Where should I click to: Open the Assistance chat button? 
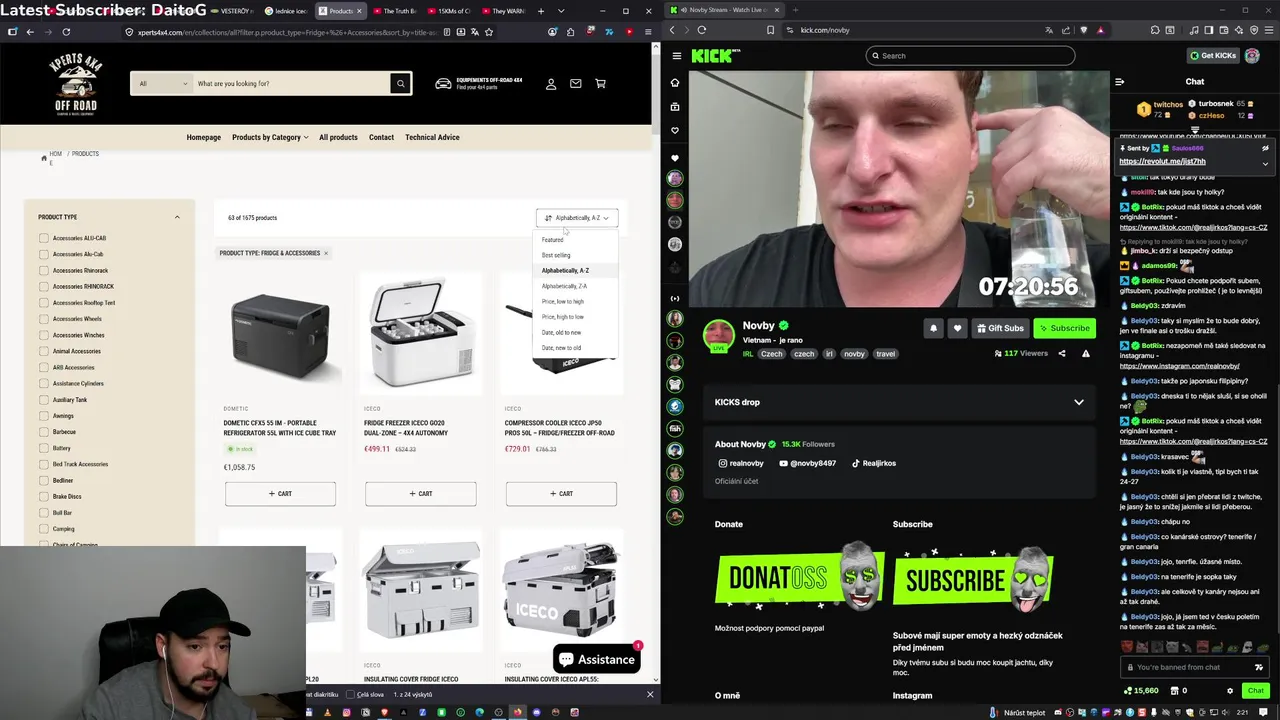pos(597,659)
